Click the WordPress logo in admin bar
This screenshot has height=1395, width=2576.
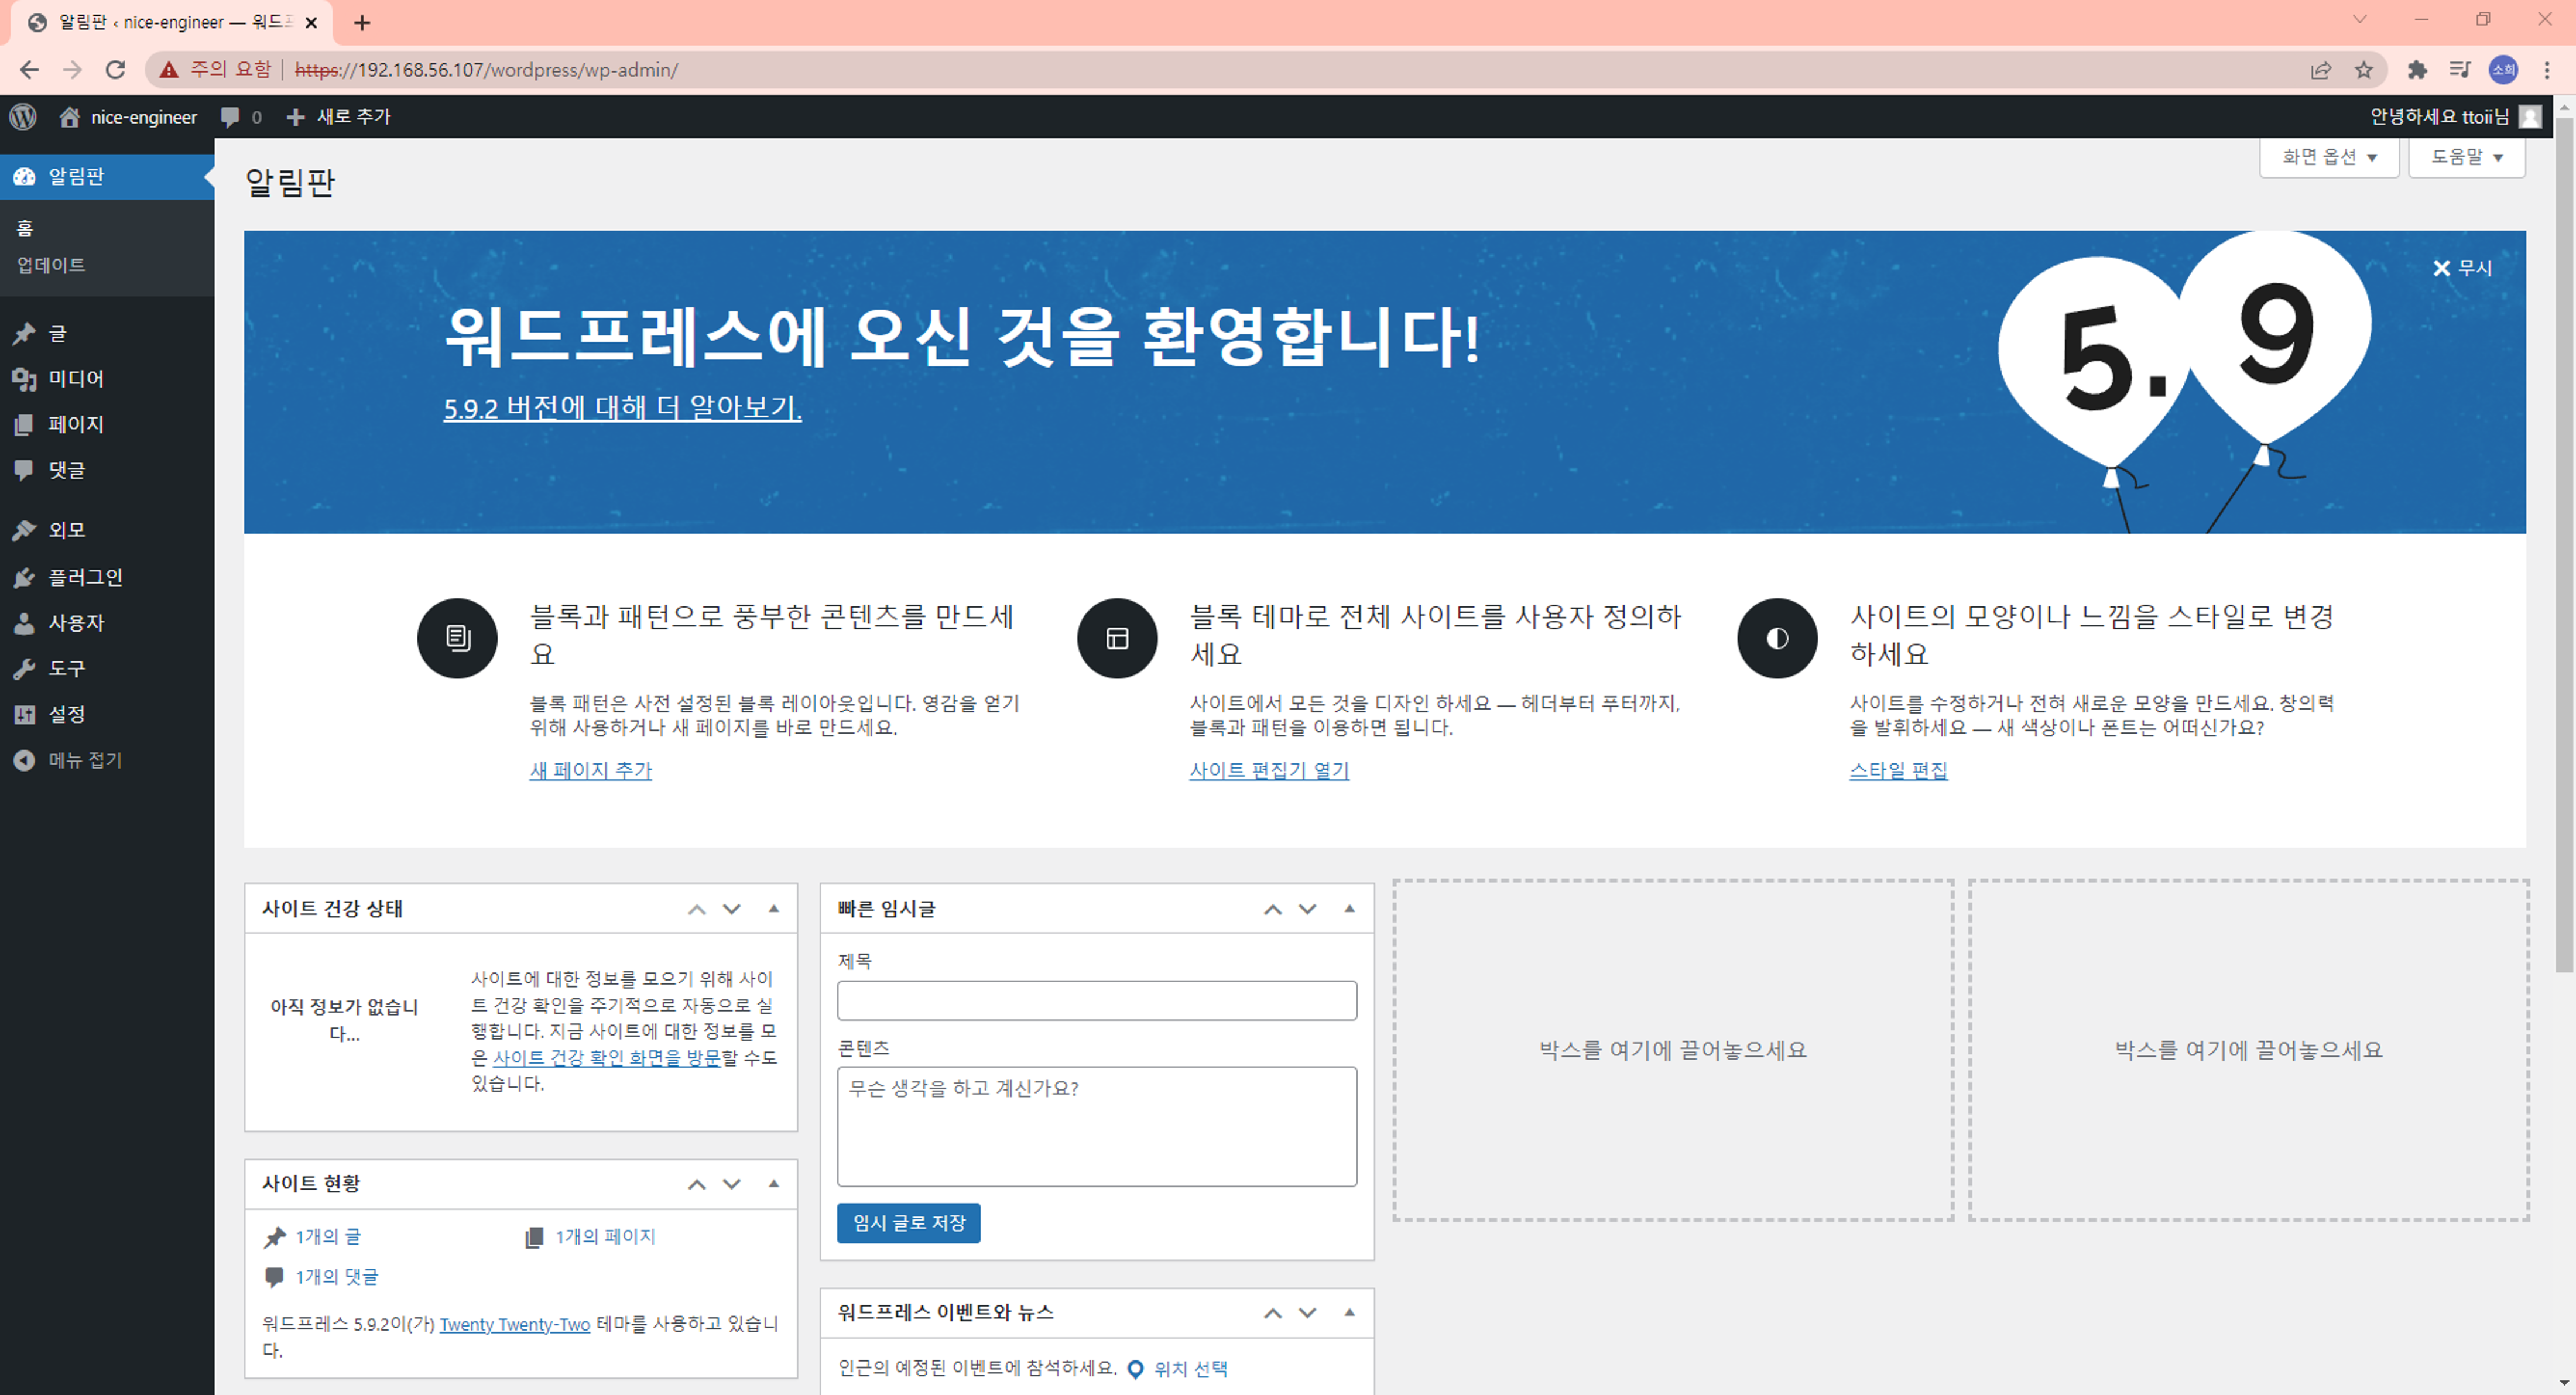pyautogui.click(x=23, y=117)
